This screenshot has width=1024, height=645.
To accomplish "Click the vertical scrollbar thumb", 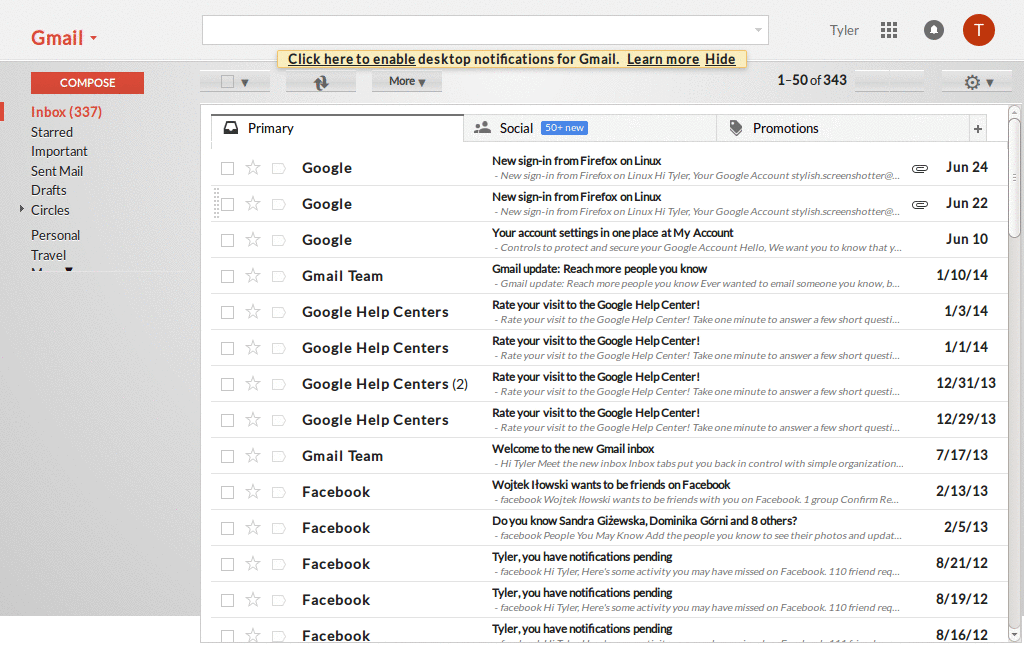I will (1014, 176).
